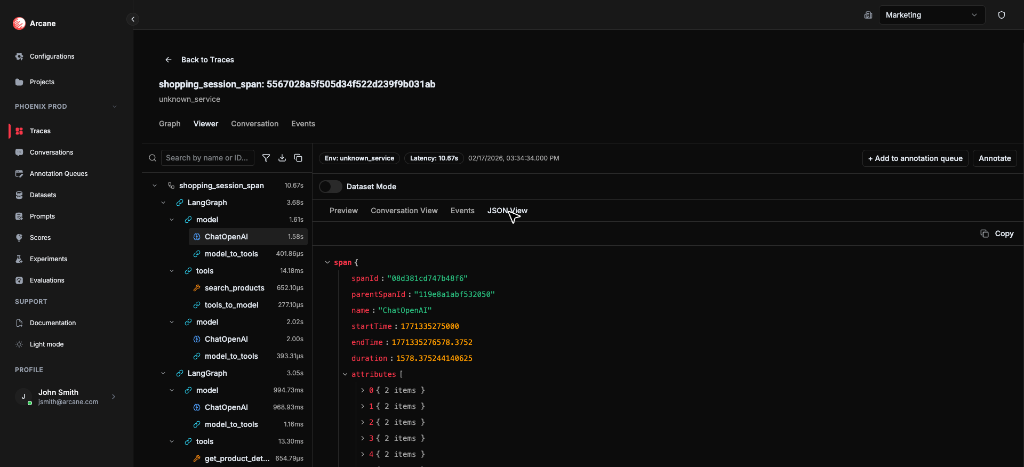Go Back to Traces
Screen dimensions: 1024x467
(x=200, y=59)
